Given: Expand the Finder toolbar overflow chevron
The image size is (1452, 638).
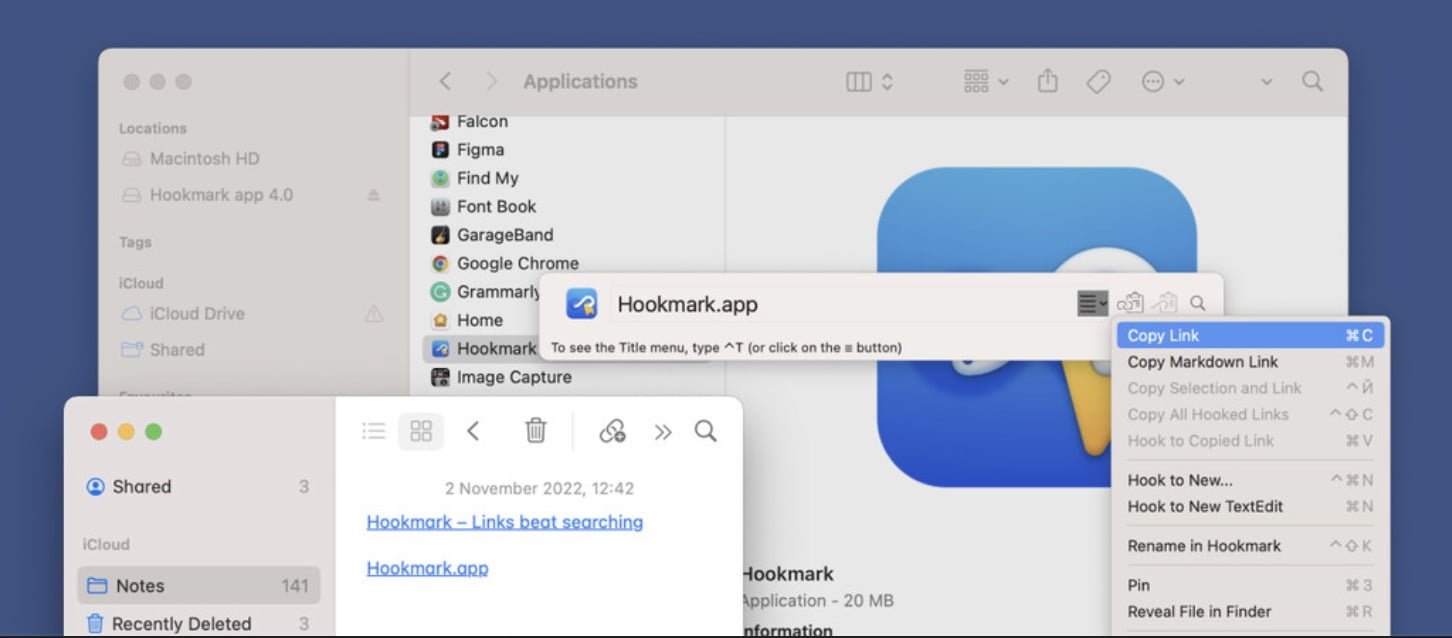Looking at the screenshot, I should [x=1266, y=82].
